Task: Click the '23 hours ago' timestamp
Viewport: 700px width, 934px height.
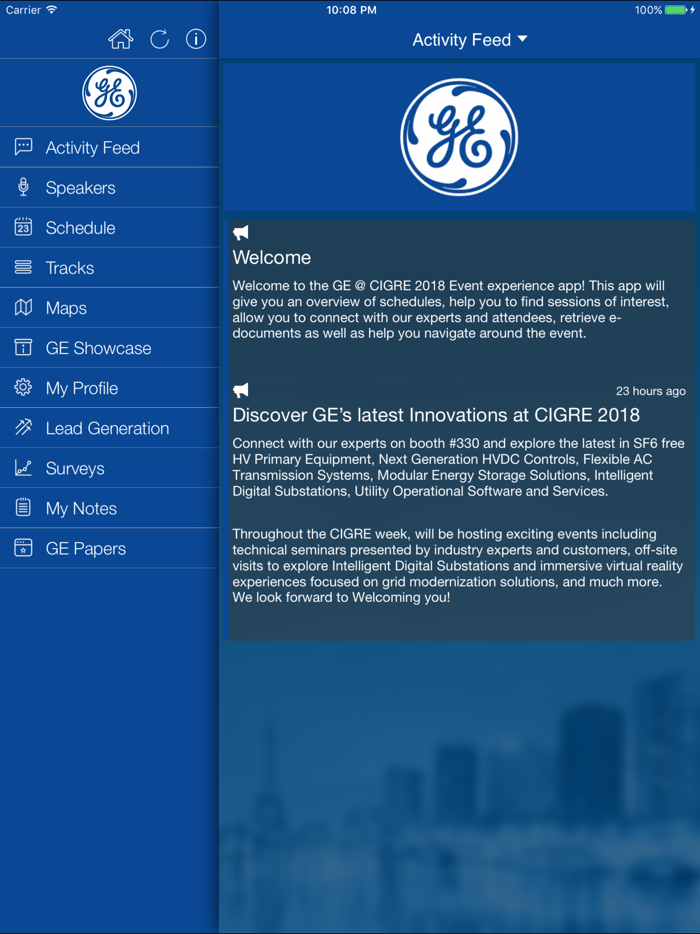Action: pyautogui.click(x=651, y=391)
